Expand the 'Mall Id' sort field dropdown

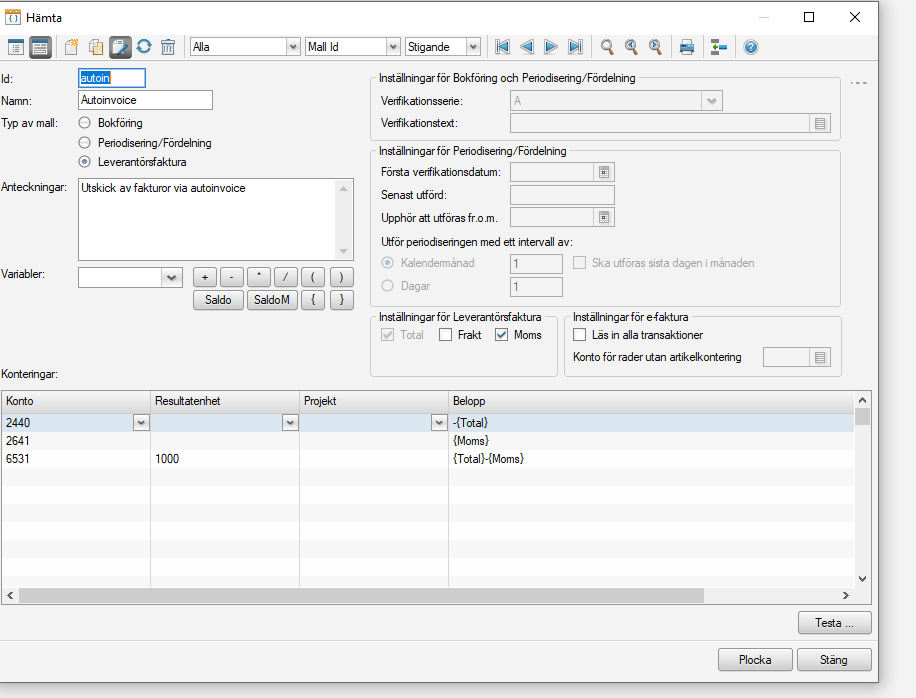click(x=393, y=47)
